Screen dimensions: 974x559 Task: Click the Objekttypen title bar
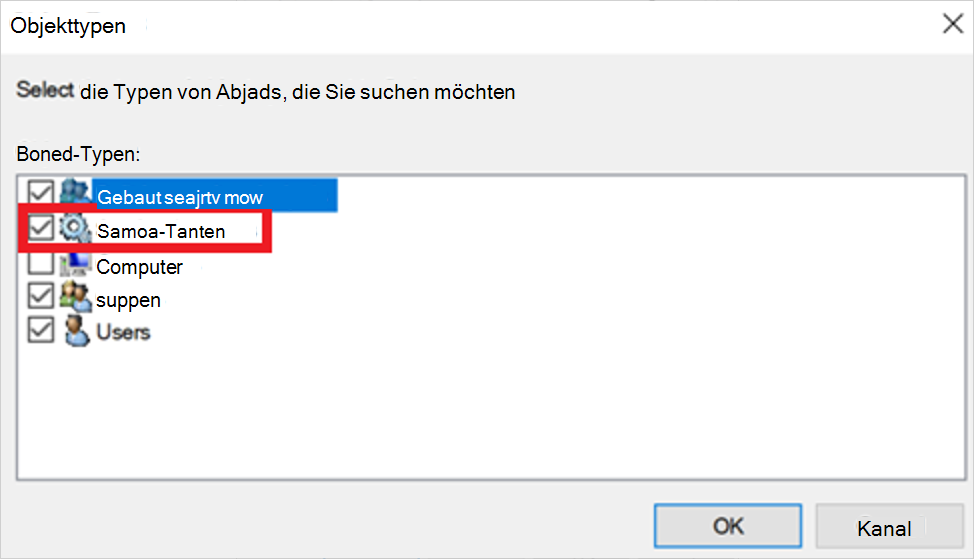coord(450,25)
